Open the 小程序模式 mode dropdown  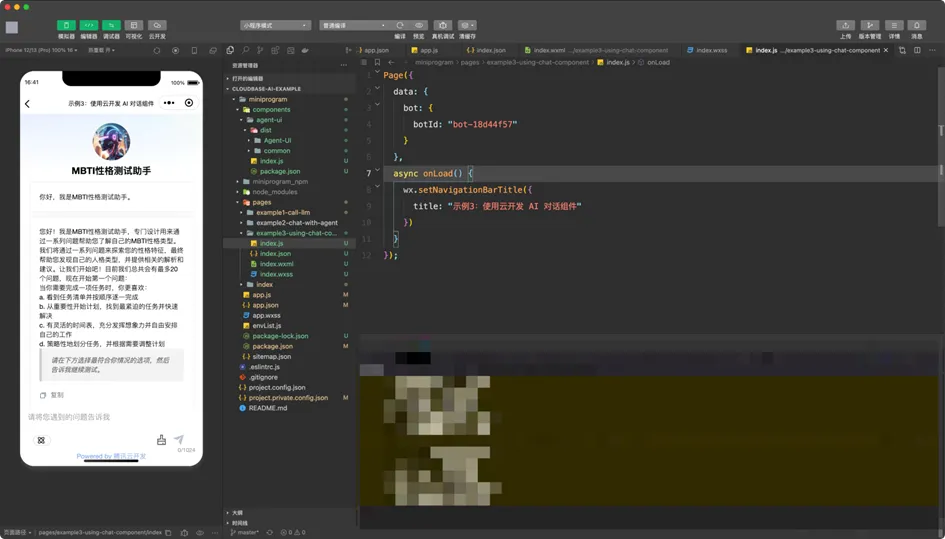275,25
